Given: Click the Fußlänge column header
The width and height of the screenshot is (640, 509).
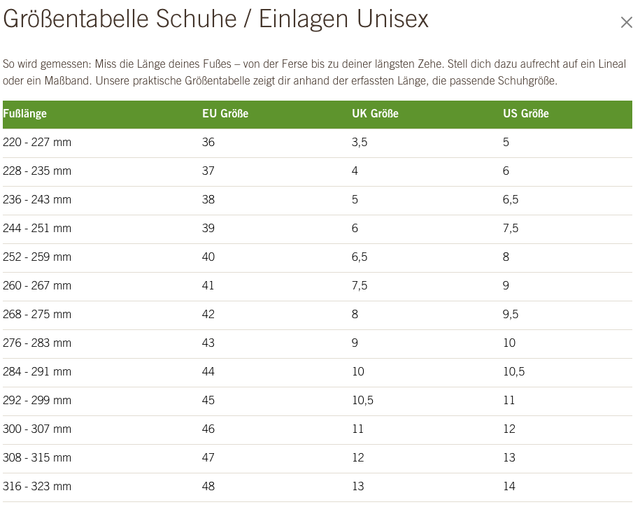Looking at the screenshot, I should point(25,114).
